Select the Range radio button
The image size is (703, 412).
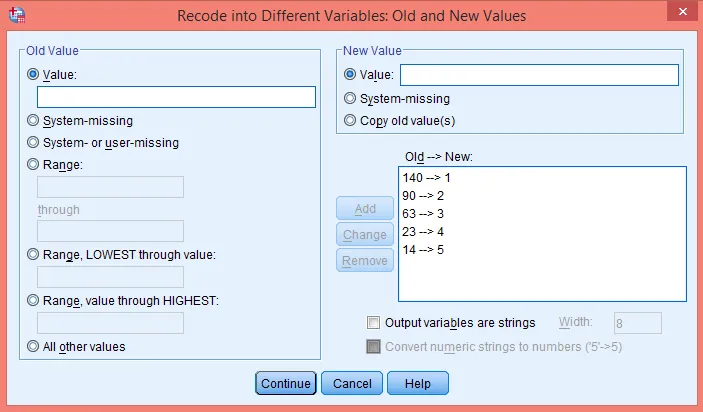(34, 164)
